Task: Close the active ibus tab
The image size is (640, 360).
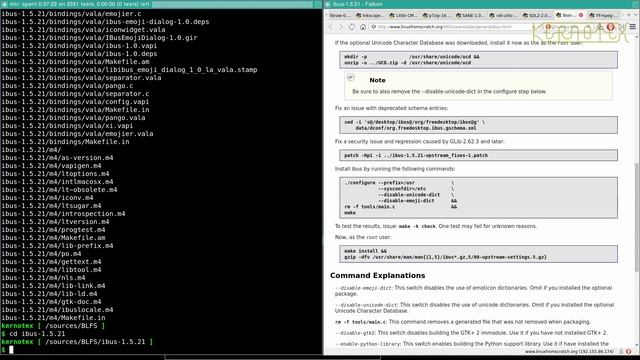Action: [x=580, y=15]
